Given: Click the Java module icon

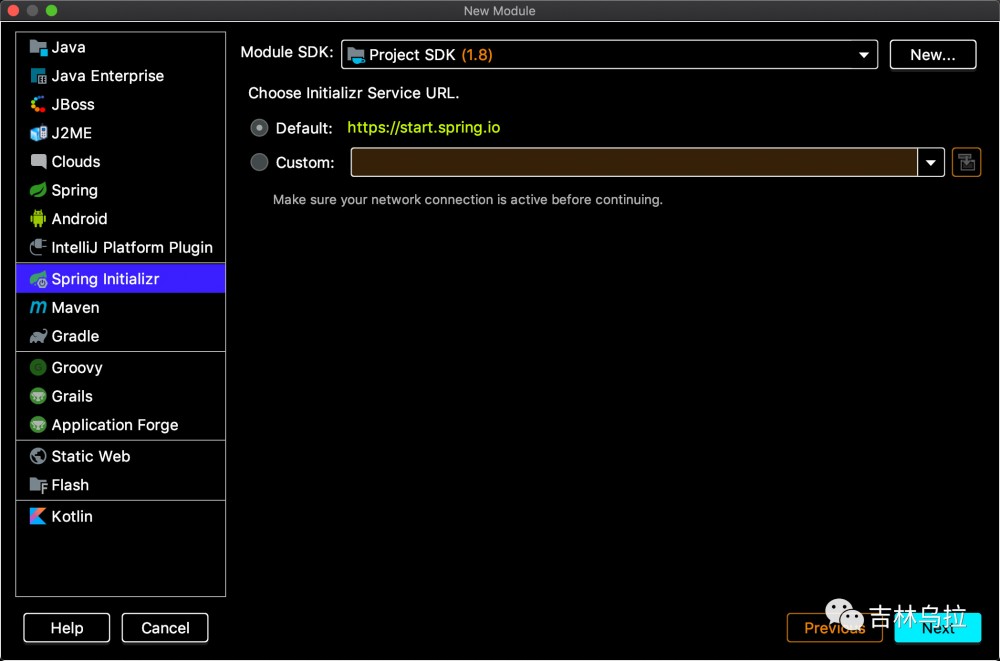Looking at the screenshot, I should pyautogui.click(x=38, y=47).
